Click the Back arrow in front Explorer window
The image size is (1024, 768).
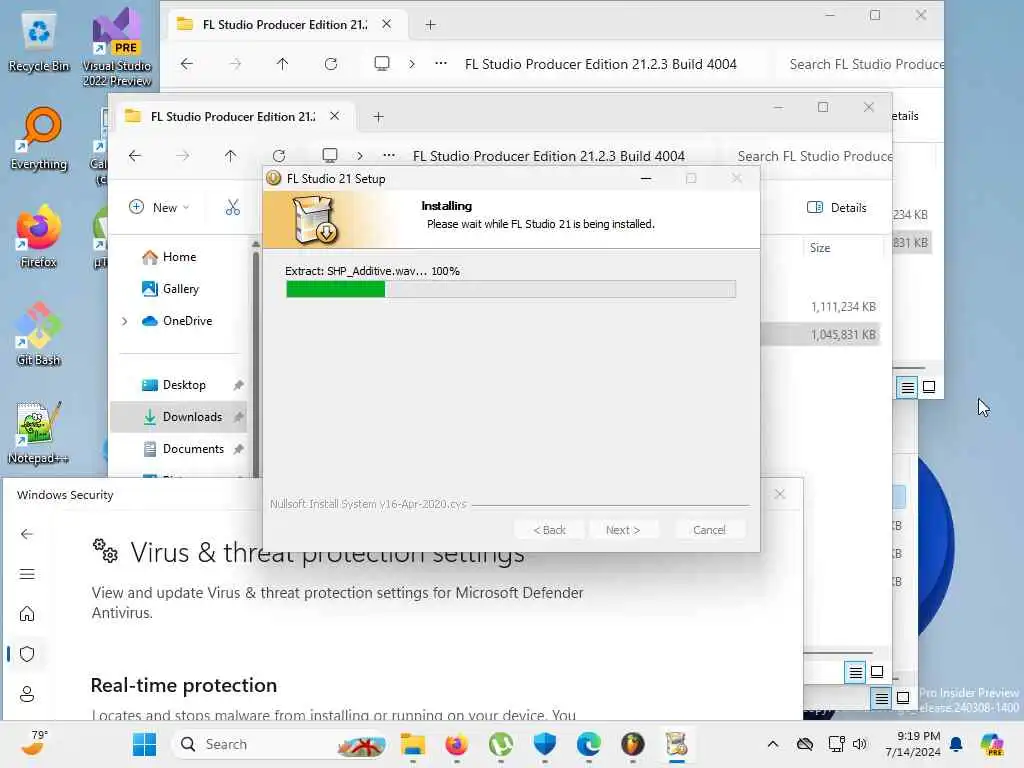135,155
